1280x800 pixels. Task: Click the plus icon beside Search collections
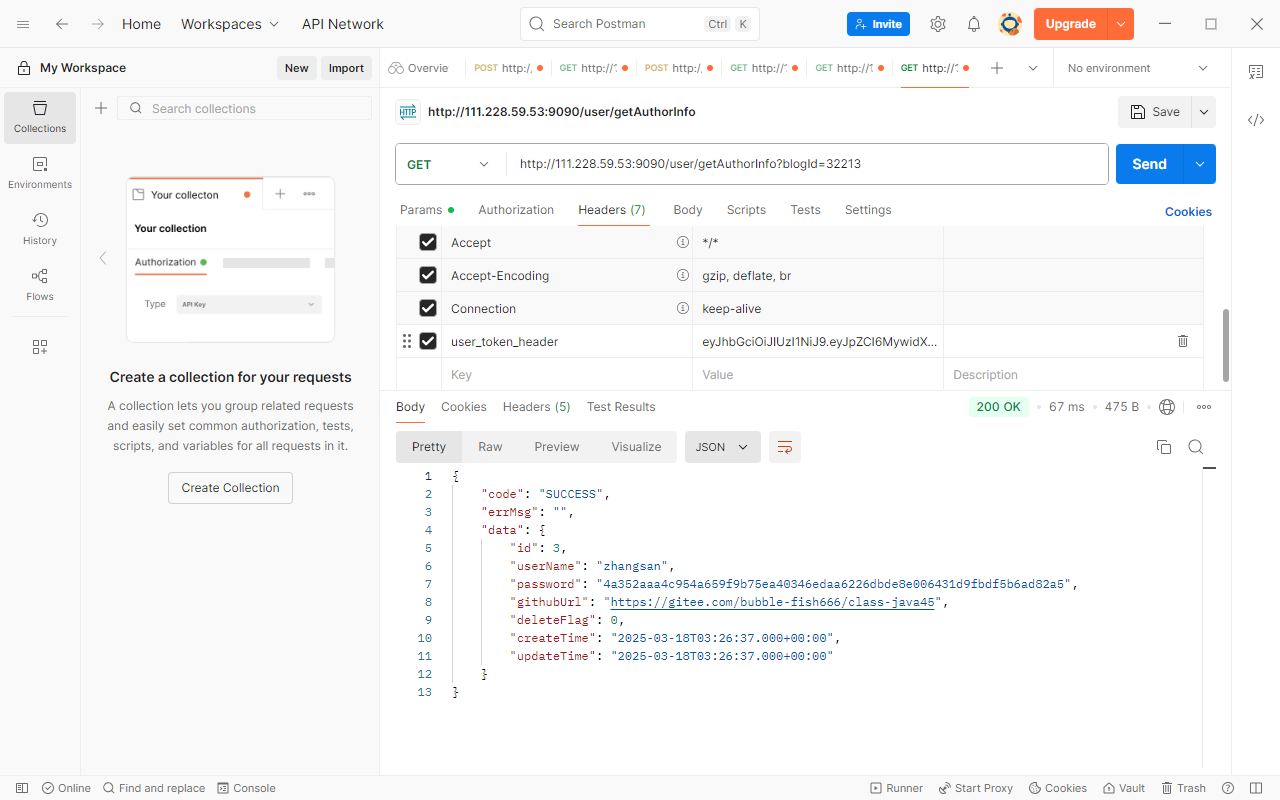click(101, 108)
